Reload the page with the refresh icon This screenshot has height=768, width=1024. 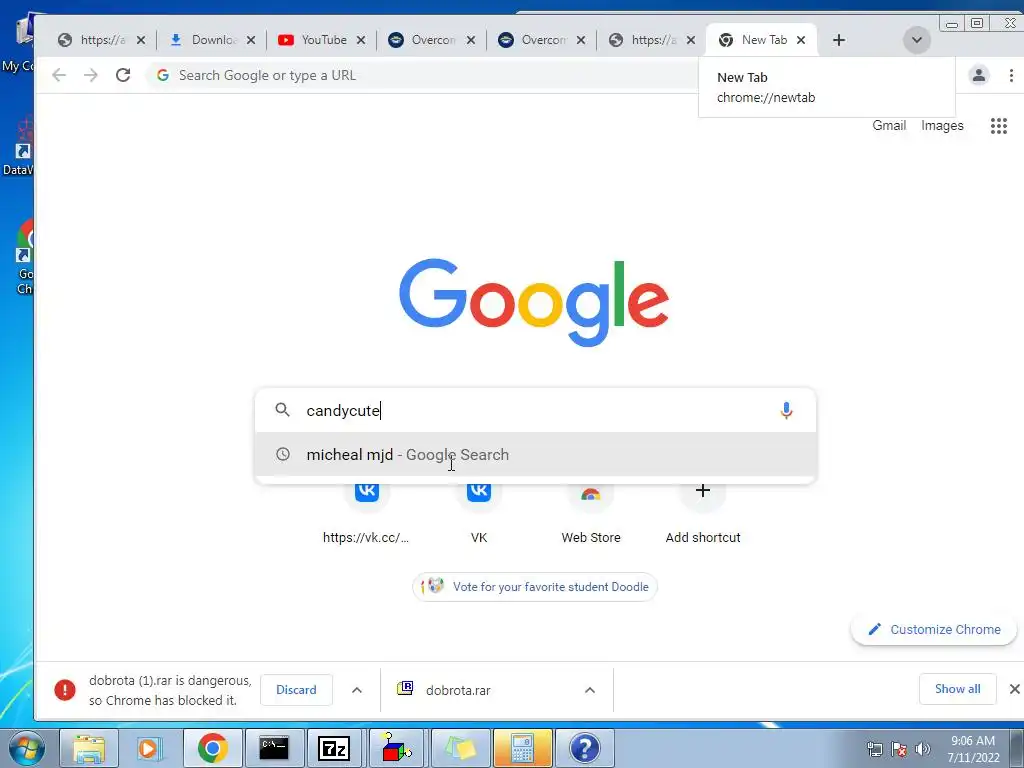point(123,75)
